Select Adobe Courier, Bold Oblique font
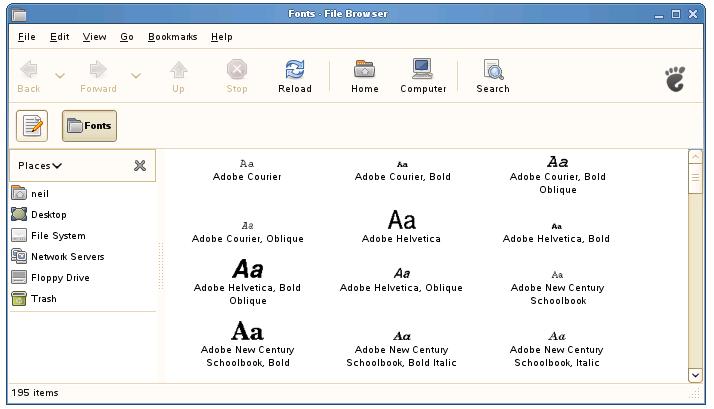 coord(557,163)
